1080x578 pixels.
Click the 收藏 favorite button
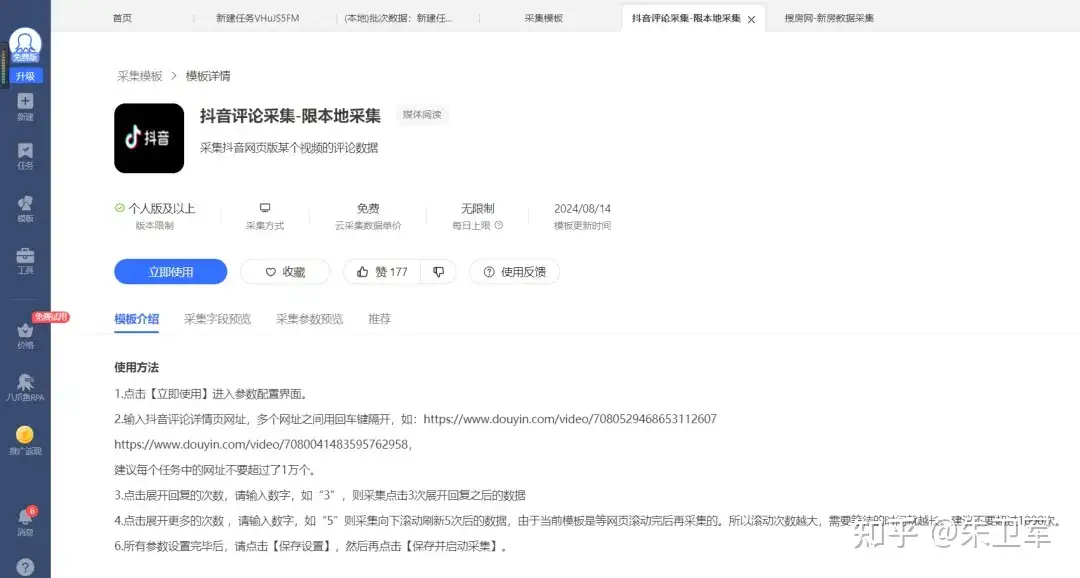point(285,271)
